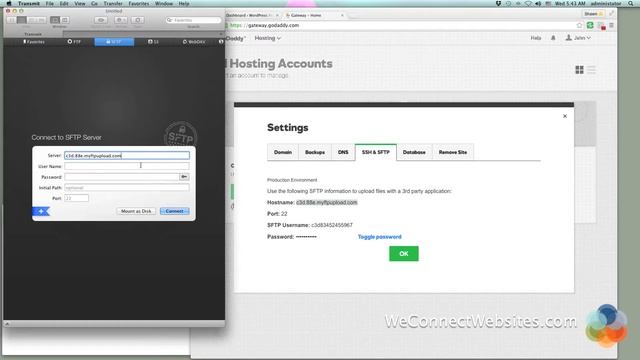Click the Connect button
The width and height of the screenshot is (640, 360).
175,211
